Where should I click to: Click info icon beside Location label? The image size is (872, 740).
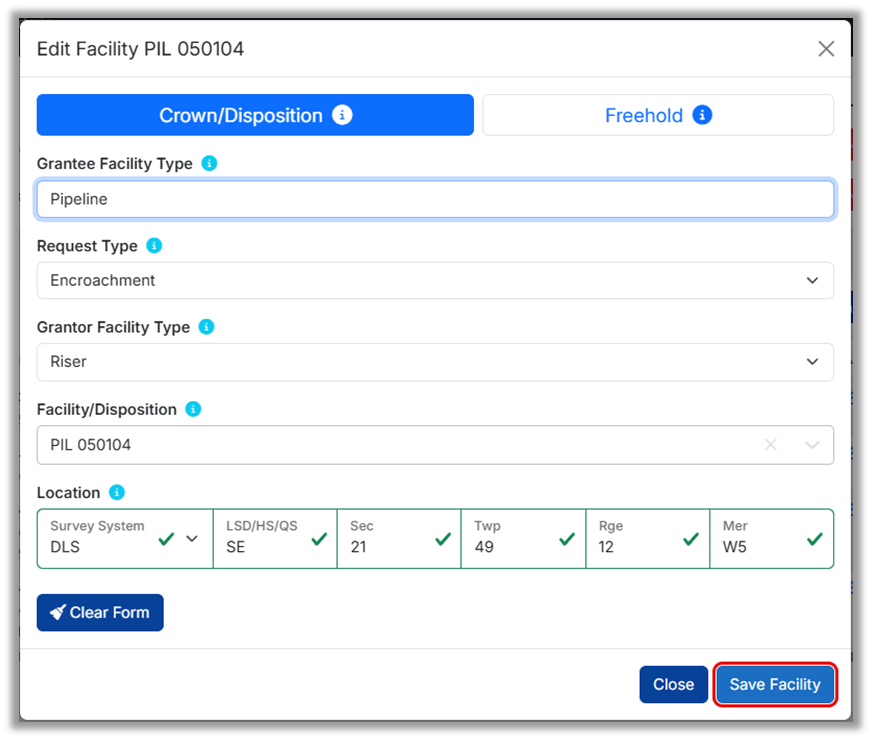coord(117,492)
